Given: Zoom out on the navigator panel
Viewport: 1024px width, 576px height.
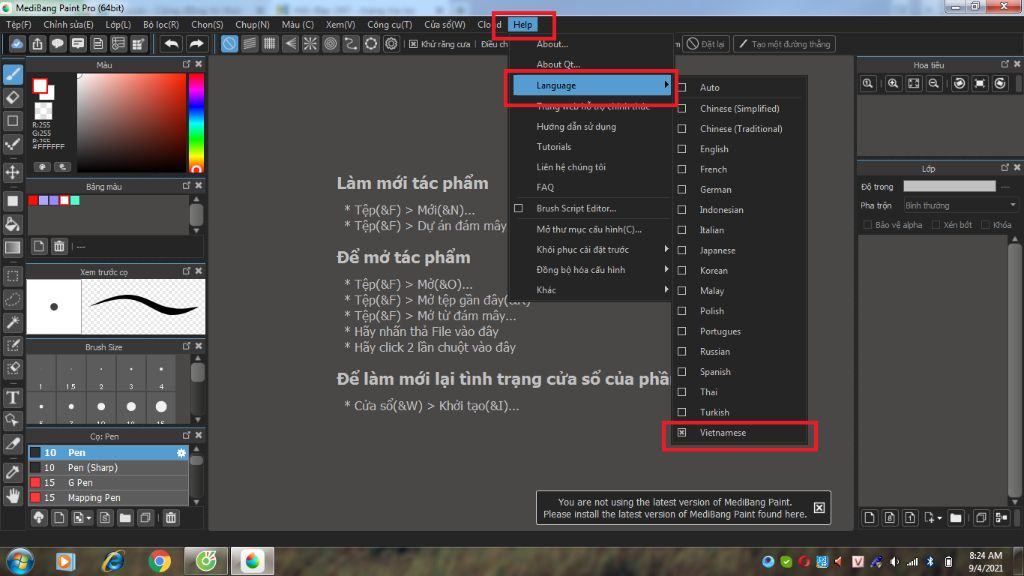Looking at the screenshot, I should (934, 84).
